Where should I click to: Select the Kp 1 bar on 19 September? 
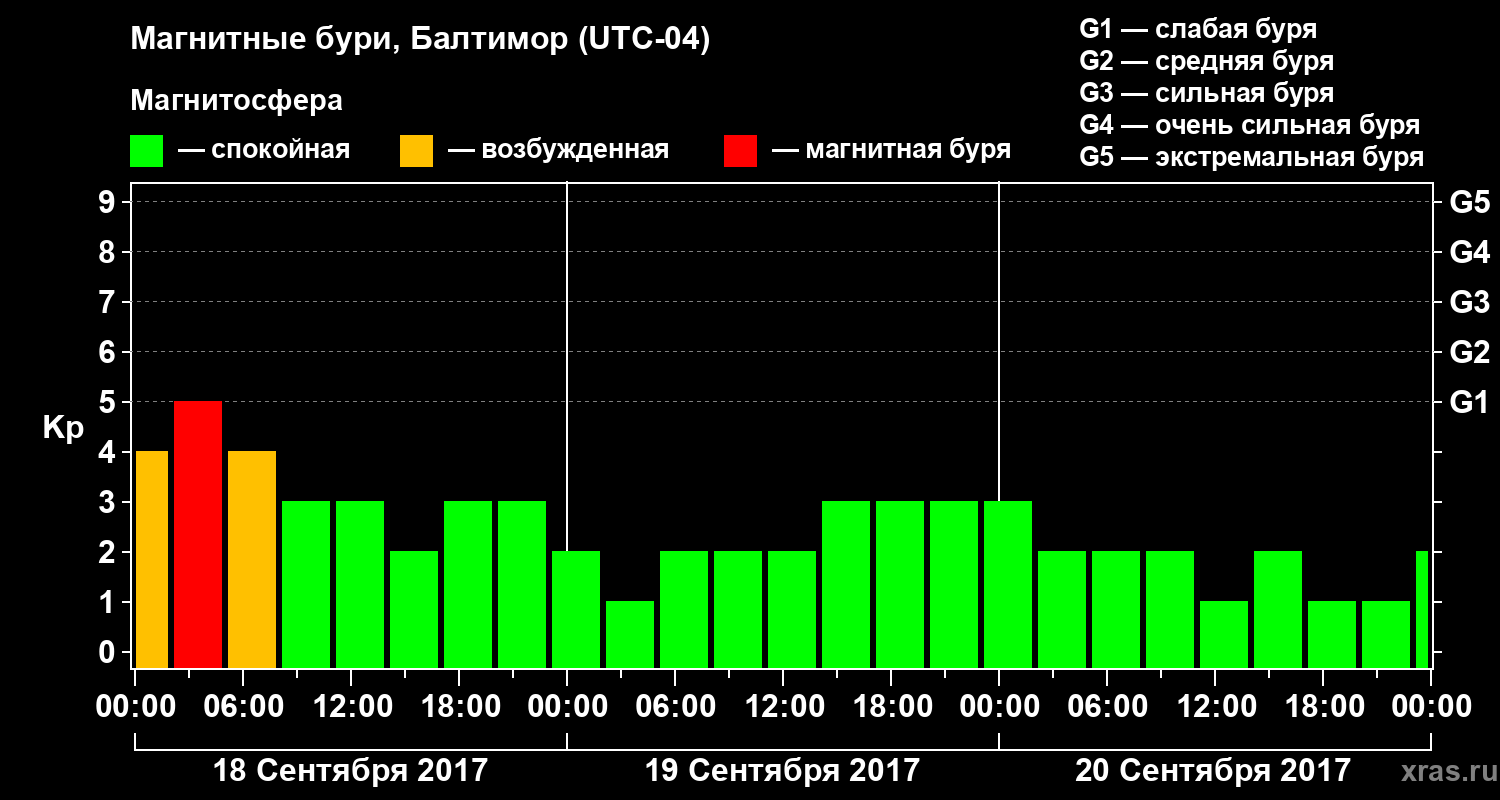(630, 634)
